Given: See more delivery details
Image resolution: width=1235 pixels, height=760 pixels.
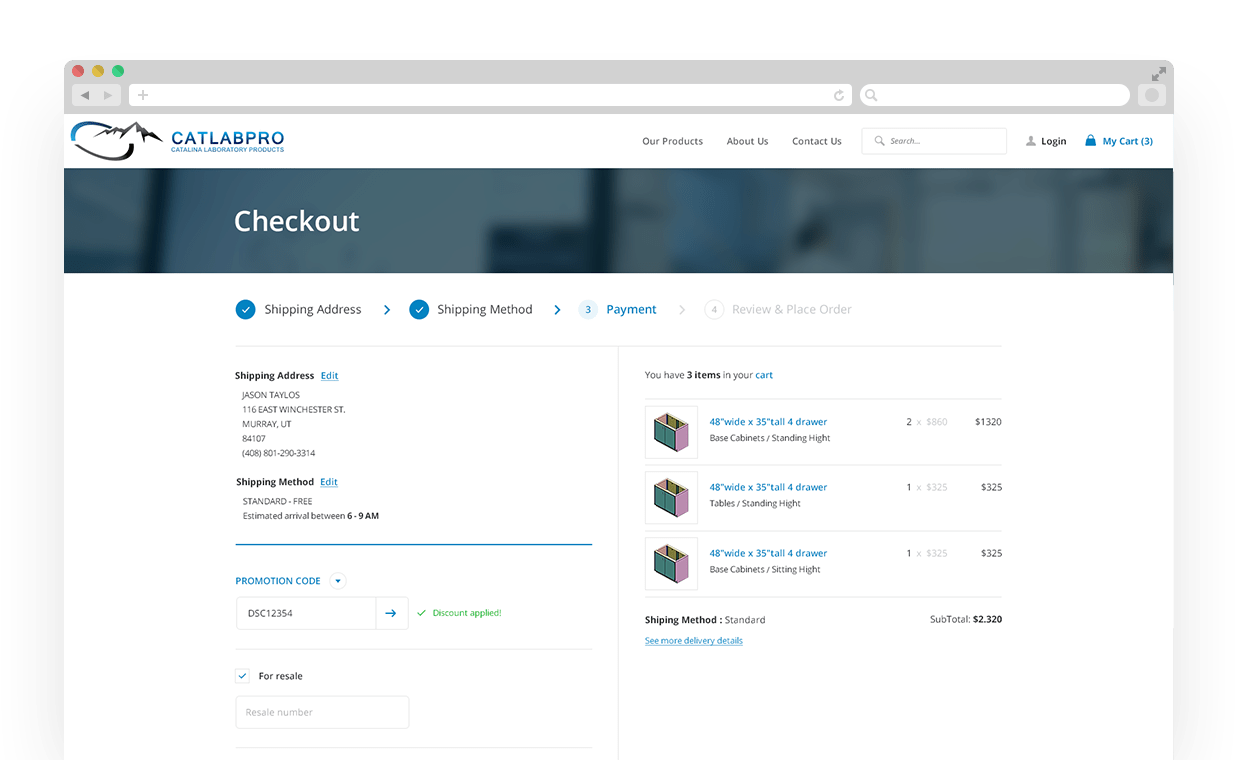Looking at the screenshot, I should [x=693, y=641].
